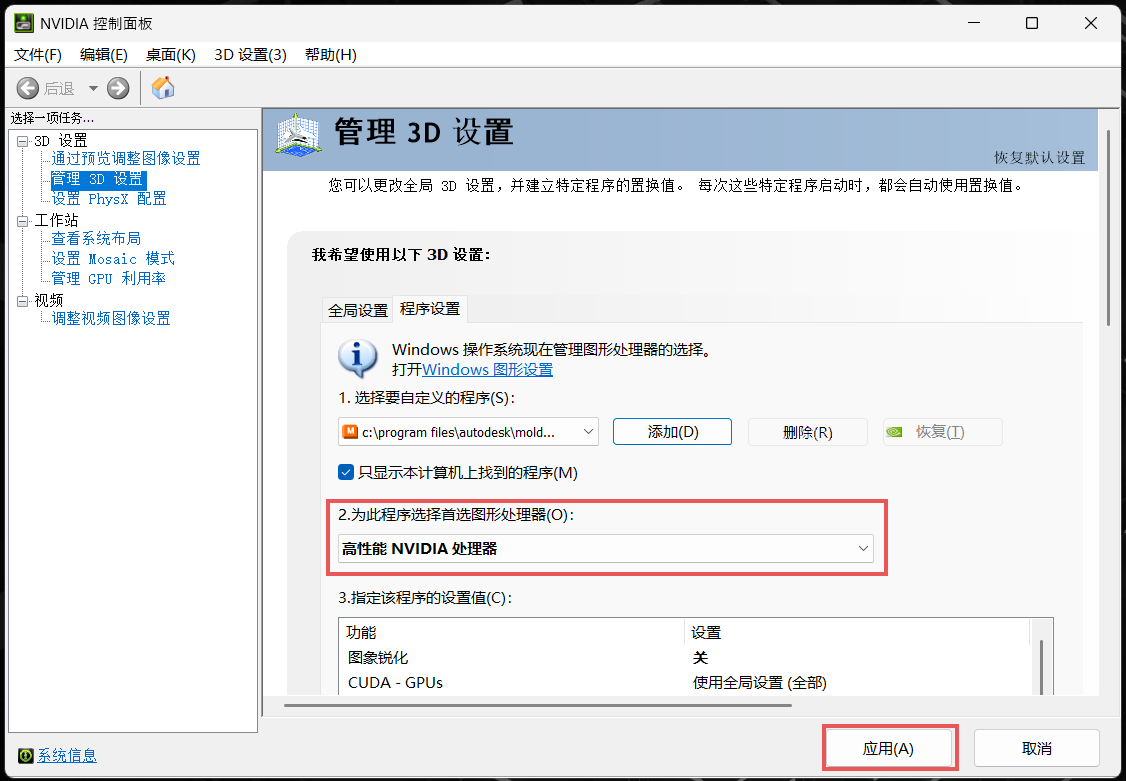The height and width of the screenshot is (781, 1126).
Task: Select 设置 PhysX 配置 in the tree
Action: click(108, 198)
